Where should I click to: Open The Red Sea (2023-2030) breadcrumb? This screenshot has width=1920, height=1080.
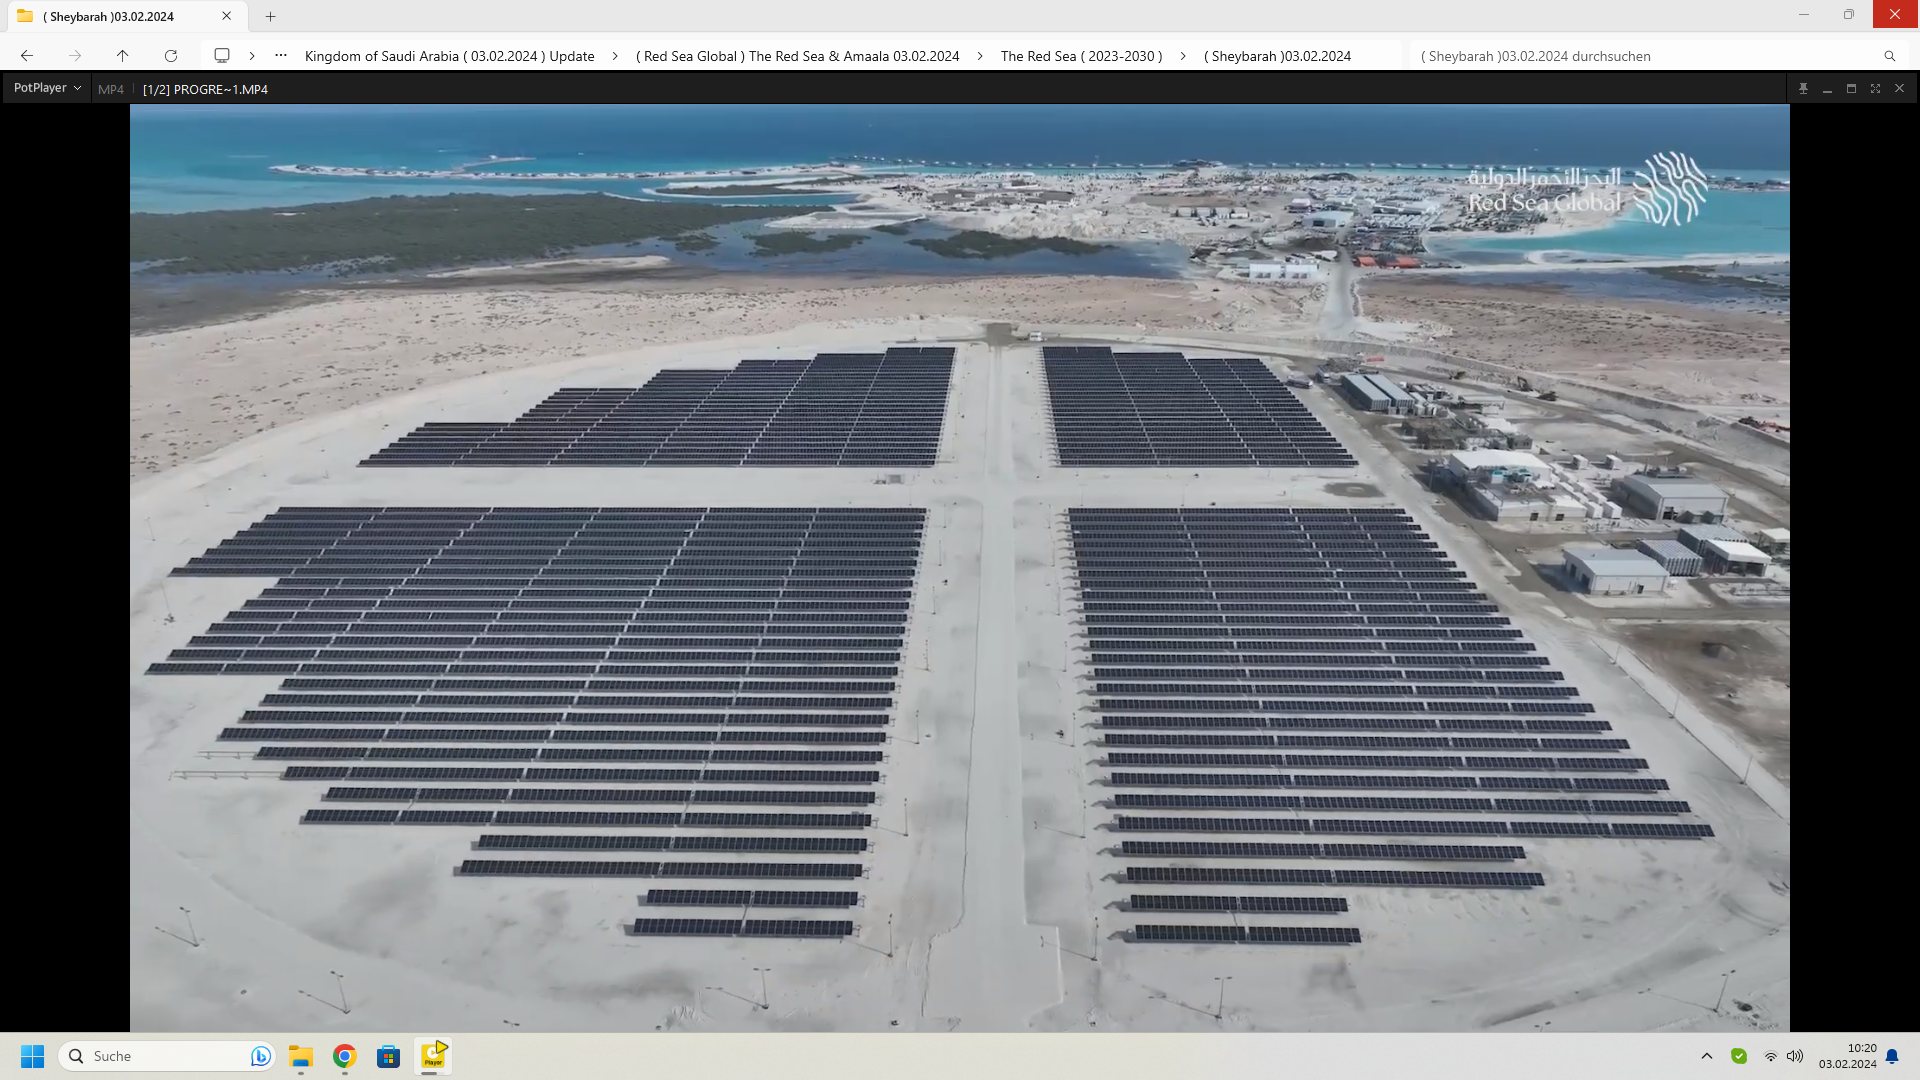(1081, 56)
